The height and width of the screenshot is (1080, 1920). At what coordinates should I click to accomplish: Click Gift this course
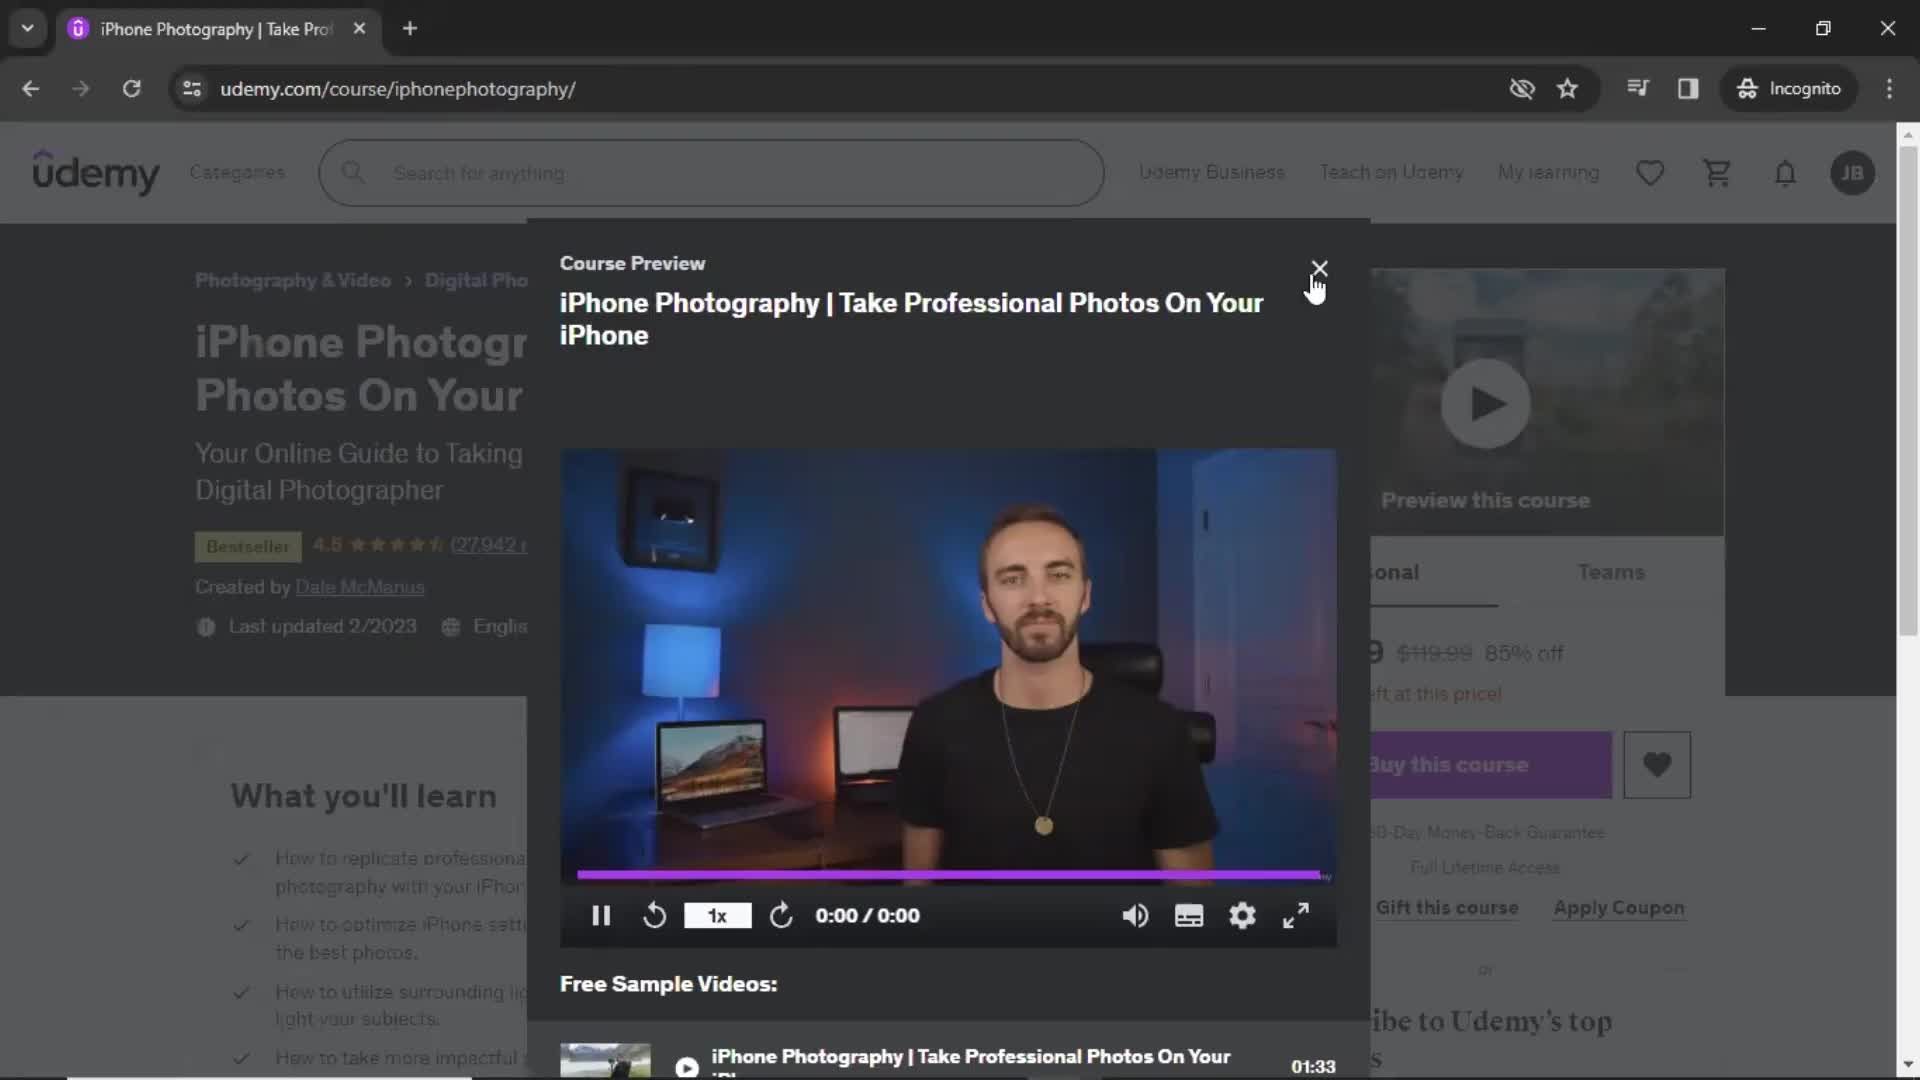coord(1447,908)
